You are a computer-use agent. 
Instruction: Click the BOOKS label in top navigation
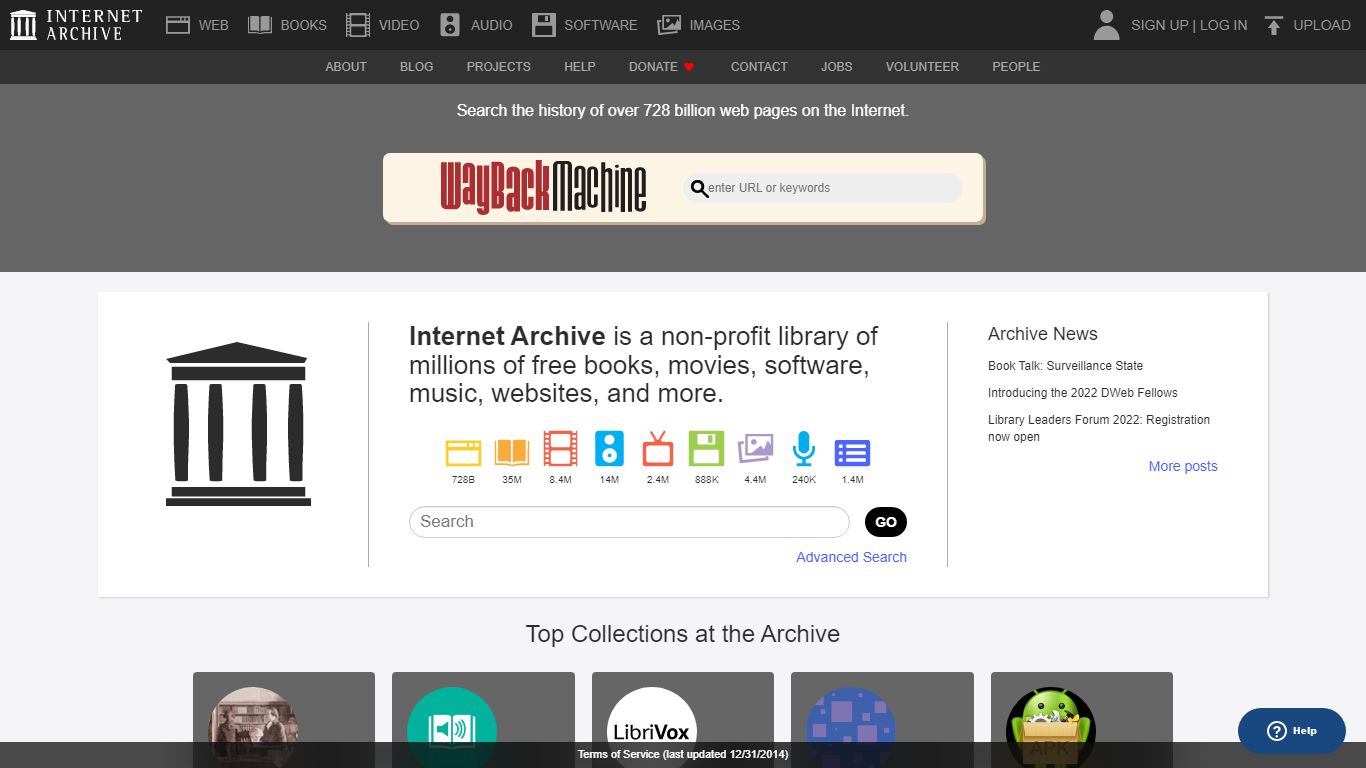304,25
